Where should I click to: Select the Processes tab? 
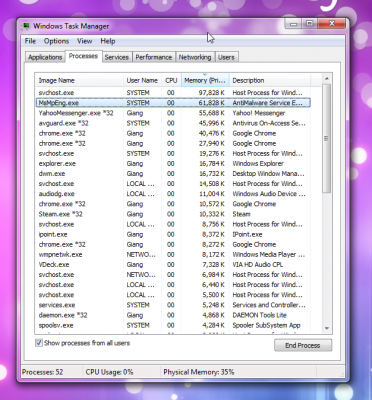tap(83, 56)
